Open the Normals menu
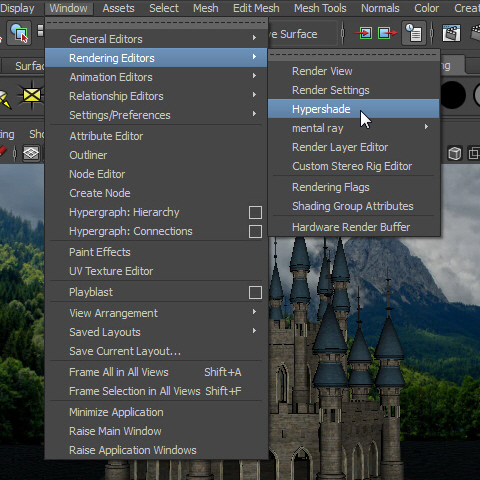 (x=380, y=8)
